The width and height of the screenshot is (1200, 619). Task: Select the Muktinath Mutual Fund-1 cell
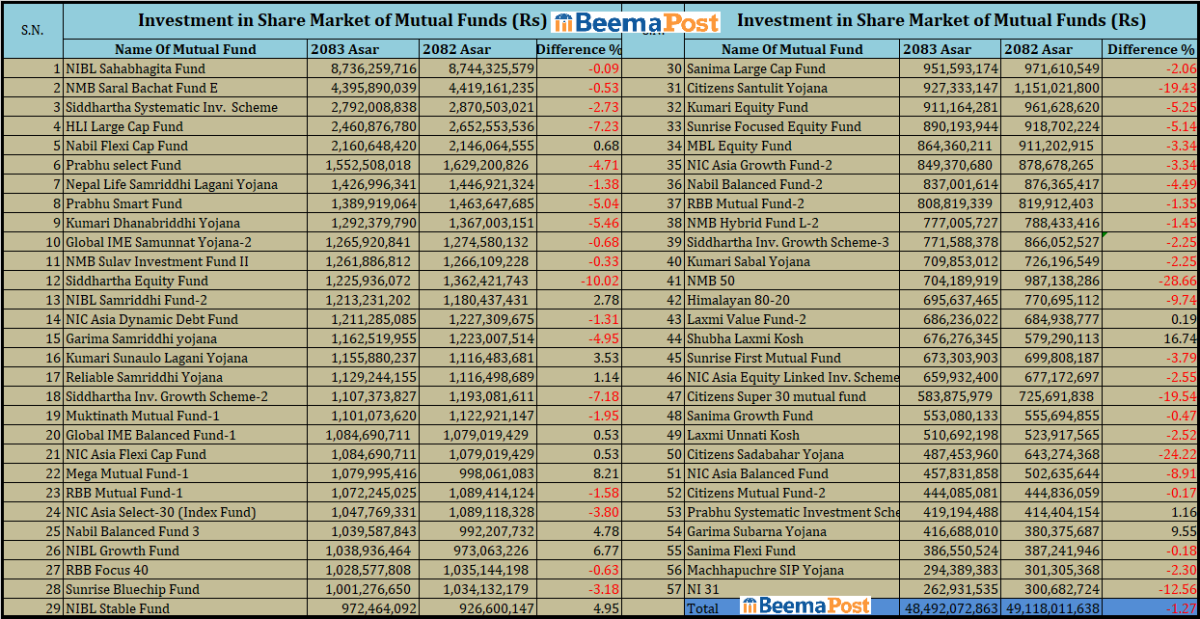coord(185,415)
